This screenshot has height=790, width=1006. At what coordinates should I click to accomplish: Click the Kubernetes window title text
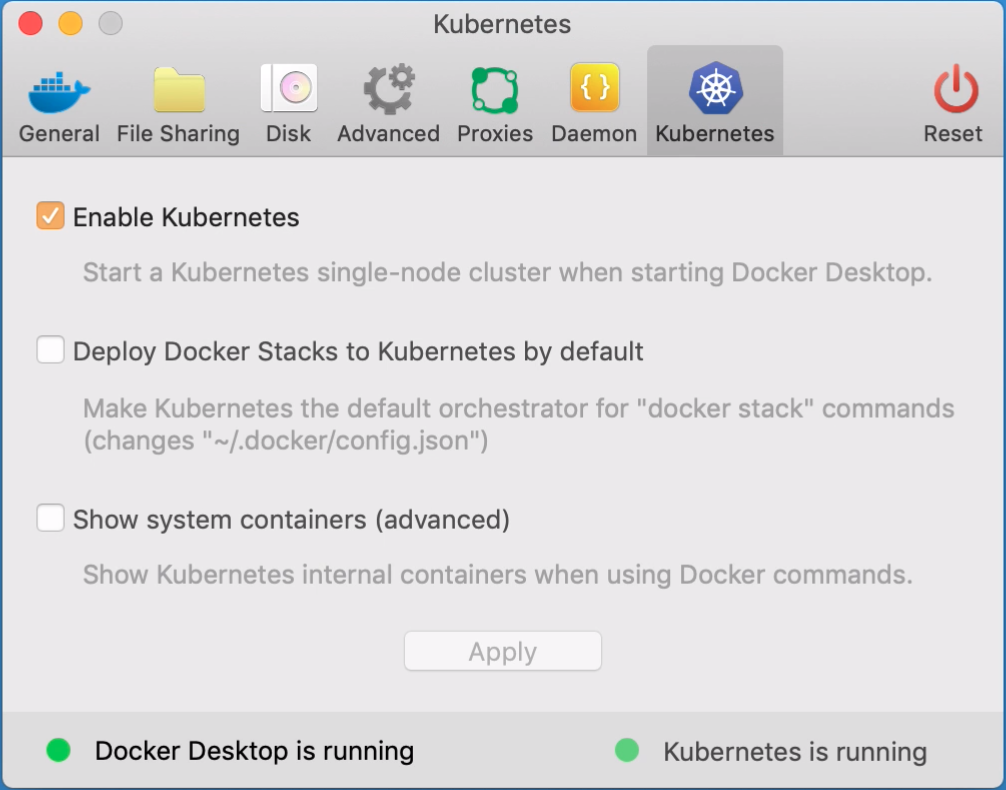click(x=502, y=24)
